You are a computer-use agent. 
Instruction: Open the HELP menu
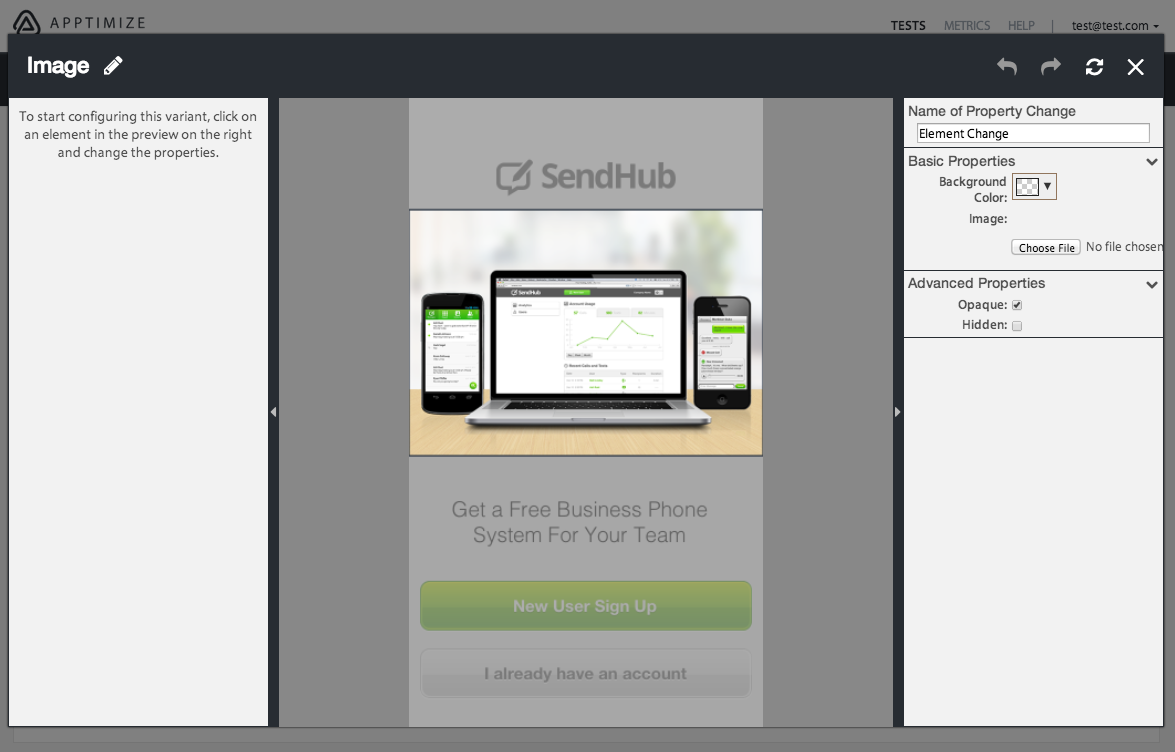[1021, 25]
